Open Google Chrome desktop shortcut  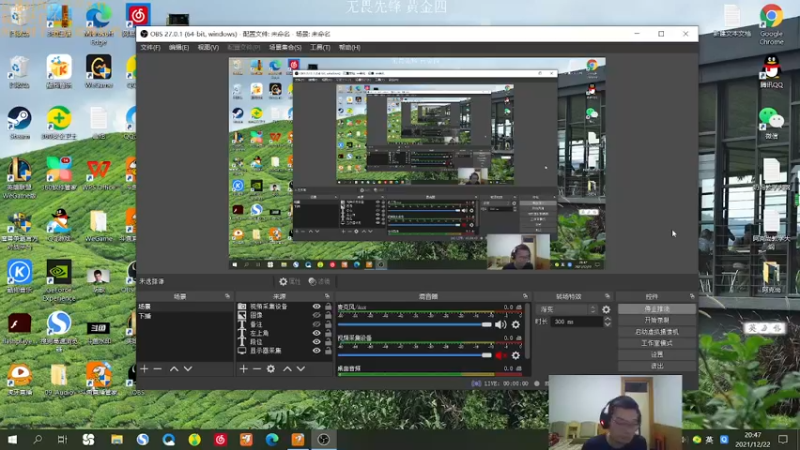(x=771, y=24)
